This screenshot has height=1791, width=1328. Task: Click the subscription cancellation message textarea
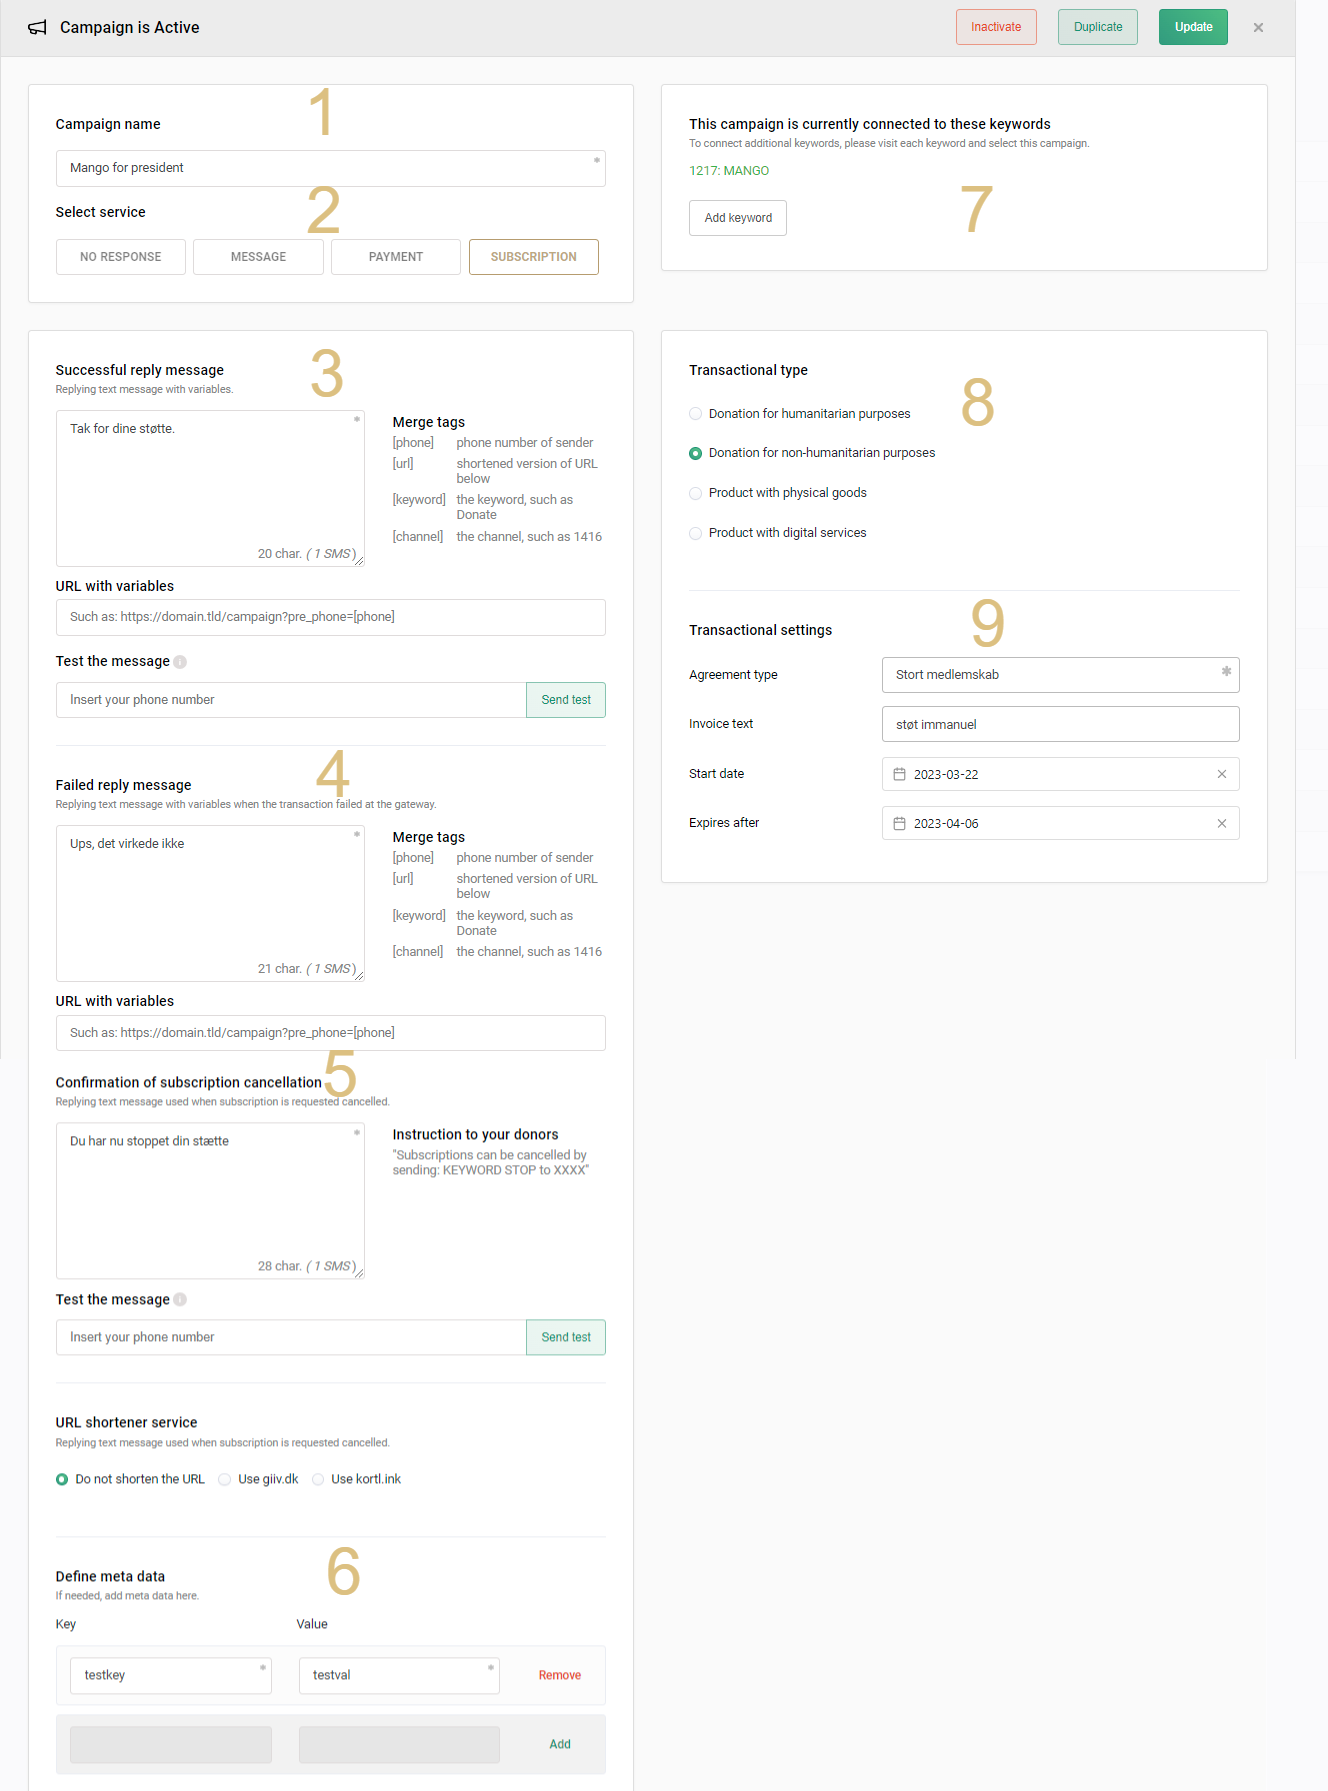[210, 1200]
